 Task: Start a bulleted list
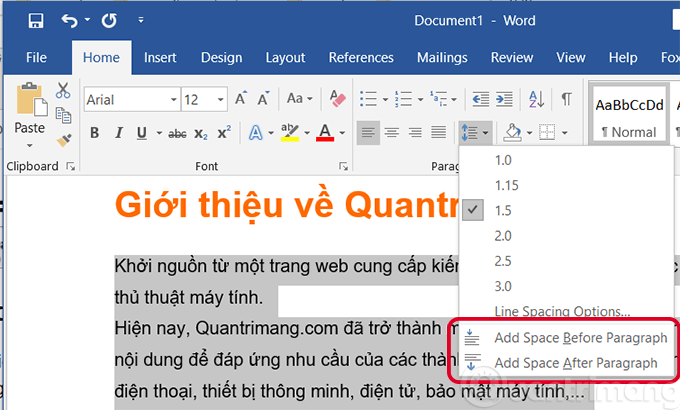368,99
